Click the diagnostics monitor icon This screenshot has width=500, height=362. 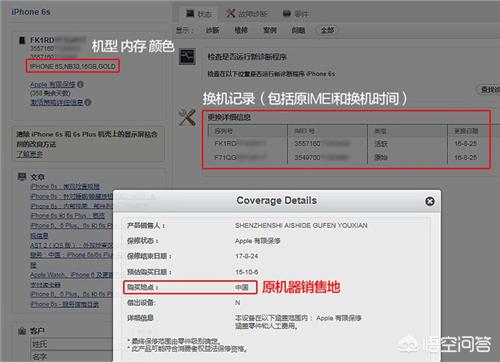187,56
